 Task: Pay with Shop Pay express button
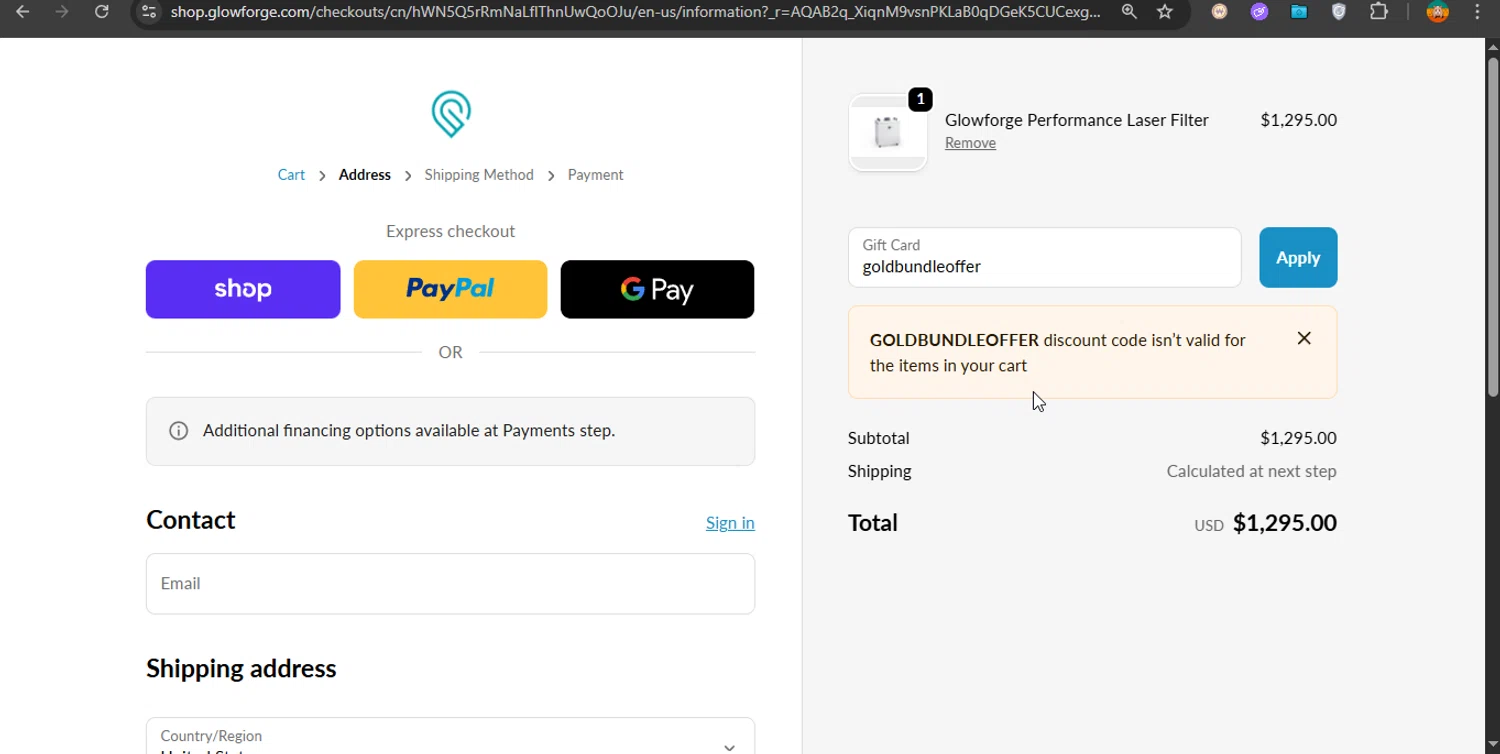pos(243,290)
